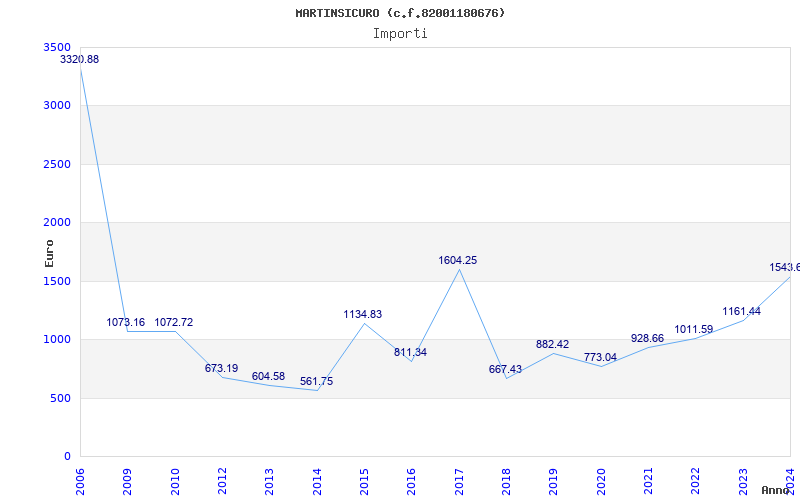
Task: Click the Importi subtitle
Action: [400, 34]
